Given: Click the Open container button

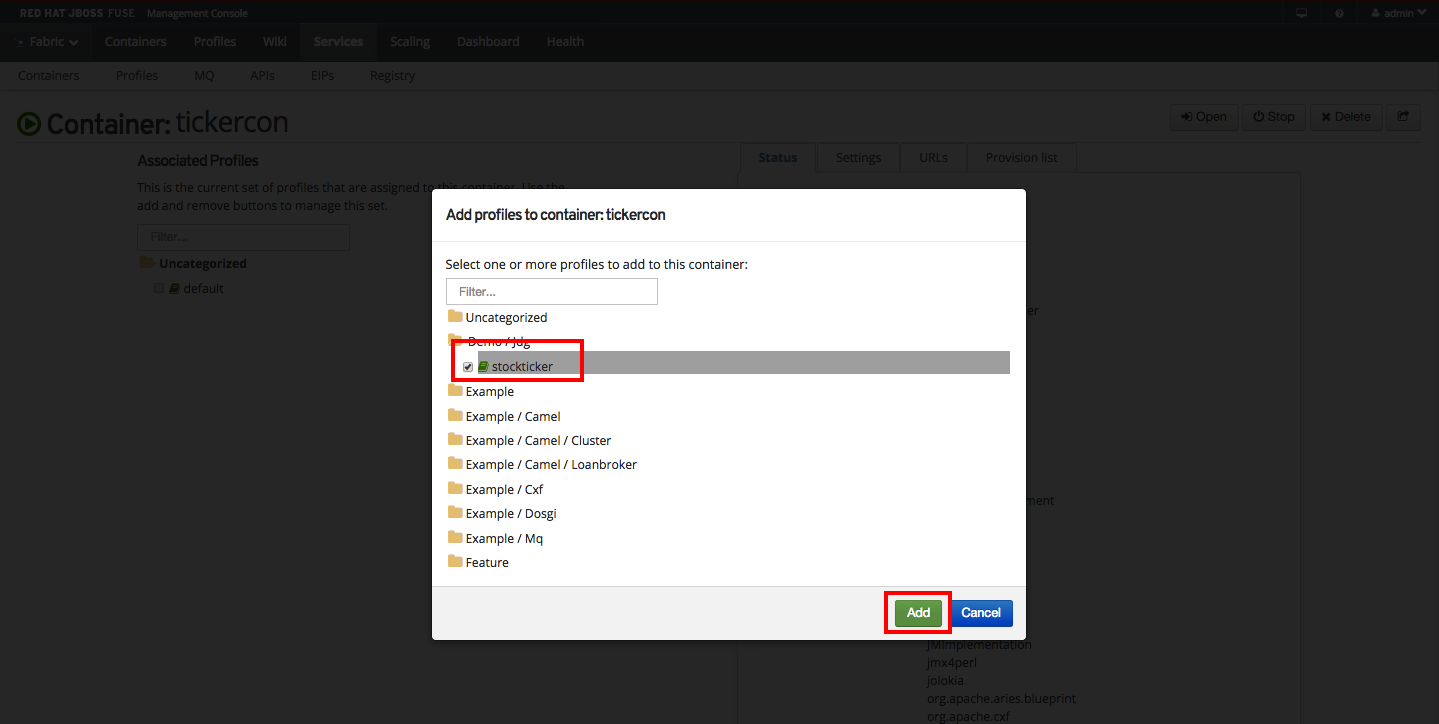Looking at the screenshot, I should 1204,116.
